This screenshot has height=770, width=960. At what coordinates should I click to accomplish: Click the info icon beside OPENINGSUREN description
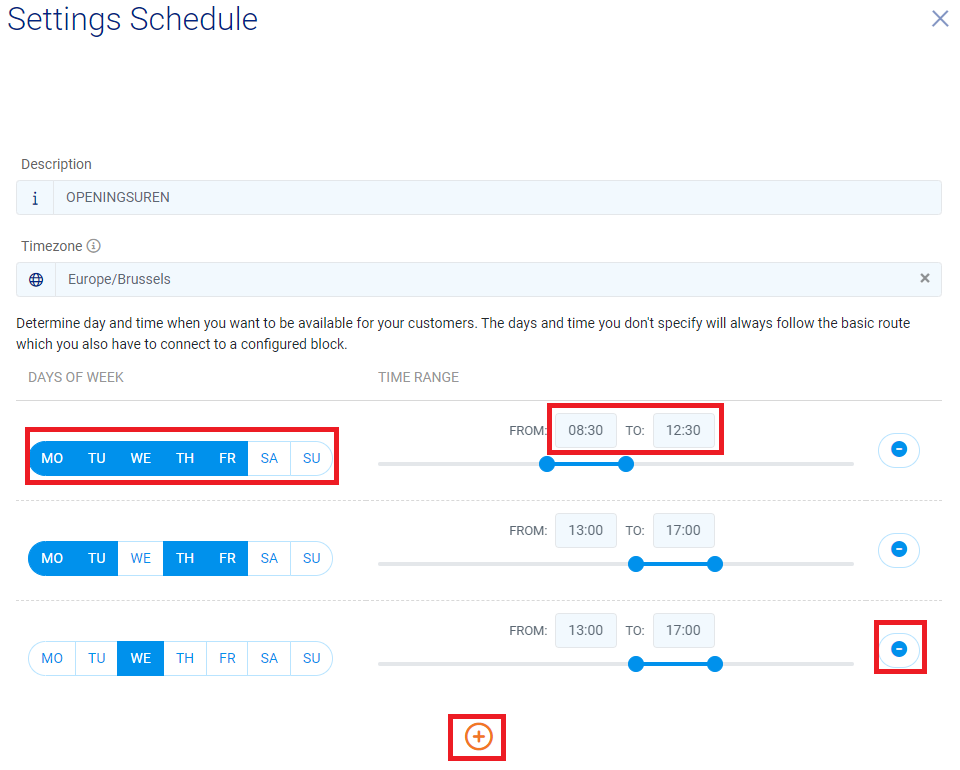pos(35,198)
